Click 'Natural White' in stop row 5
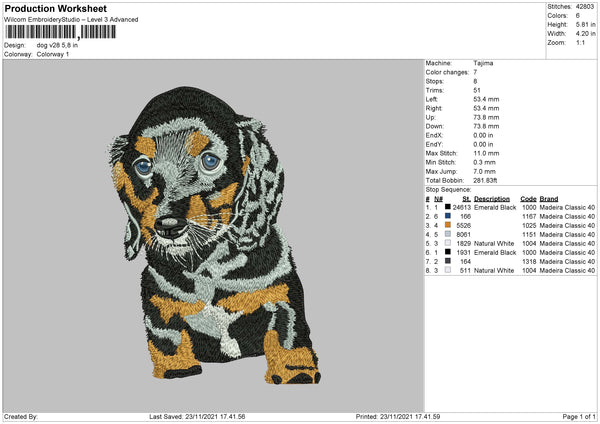Image resolution: width=600 pixels, height=424 pixels. [494, 243]
